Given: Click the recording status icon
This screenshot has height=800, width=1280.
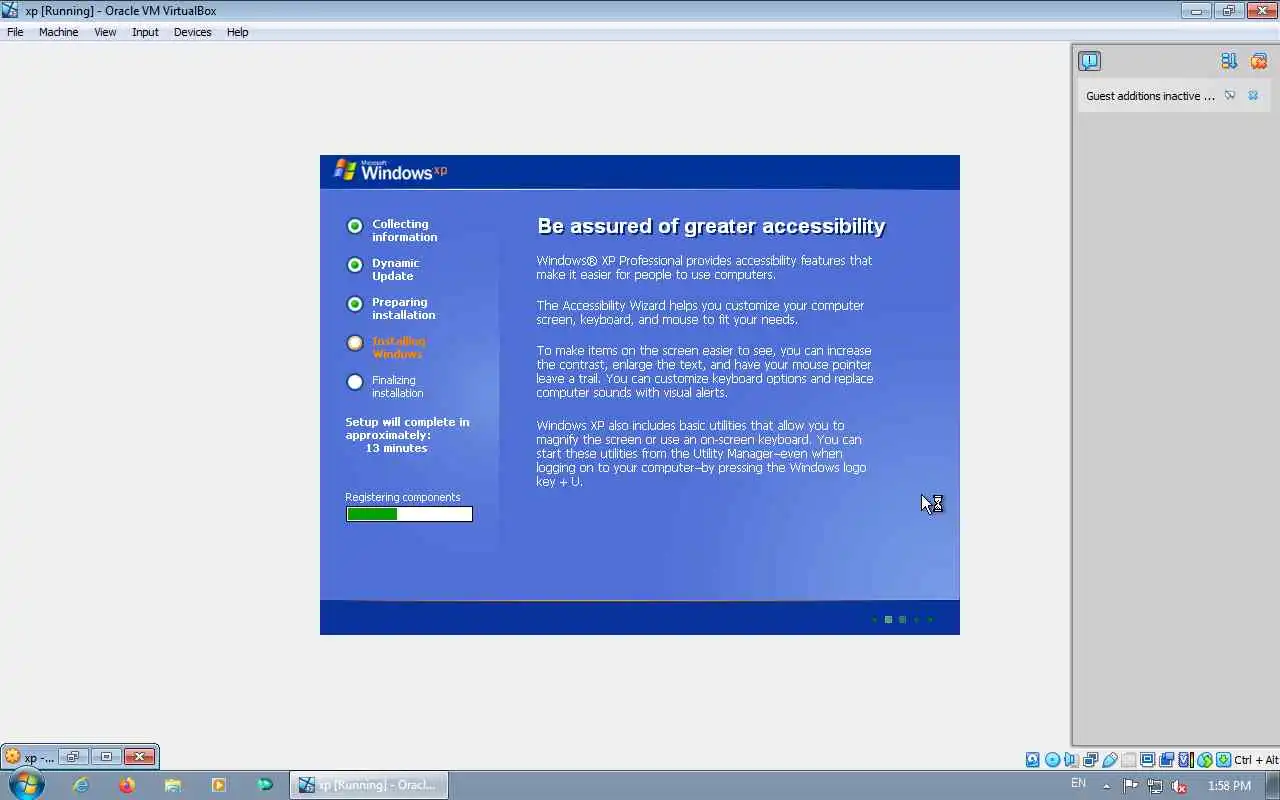Looking at the screenshot, I should (x=1166, y=760).
